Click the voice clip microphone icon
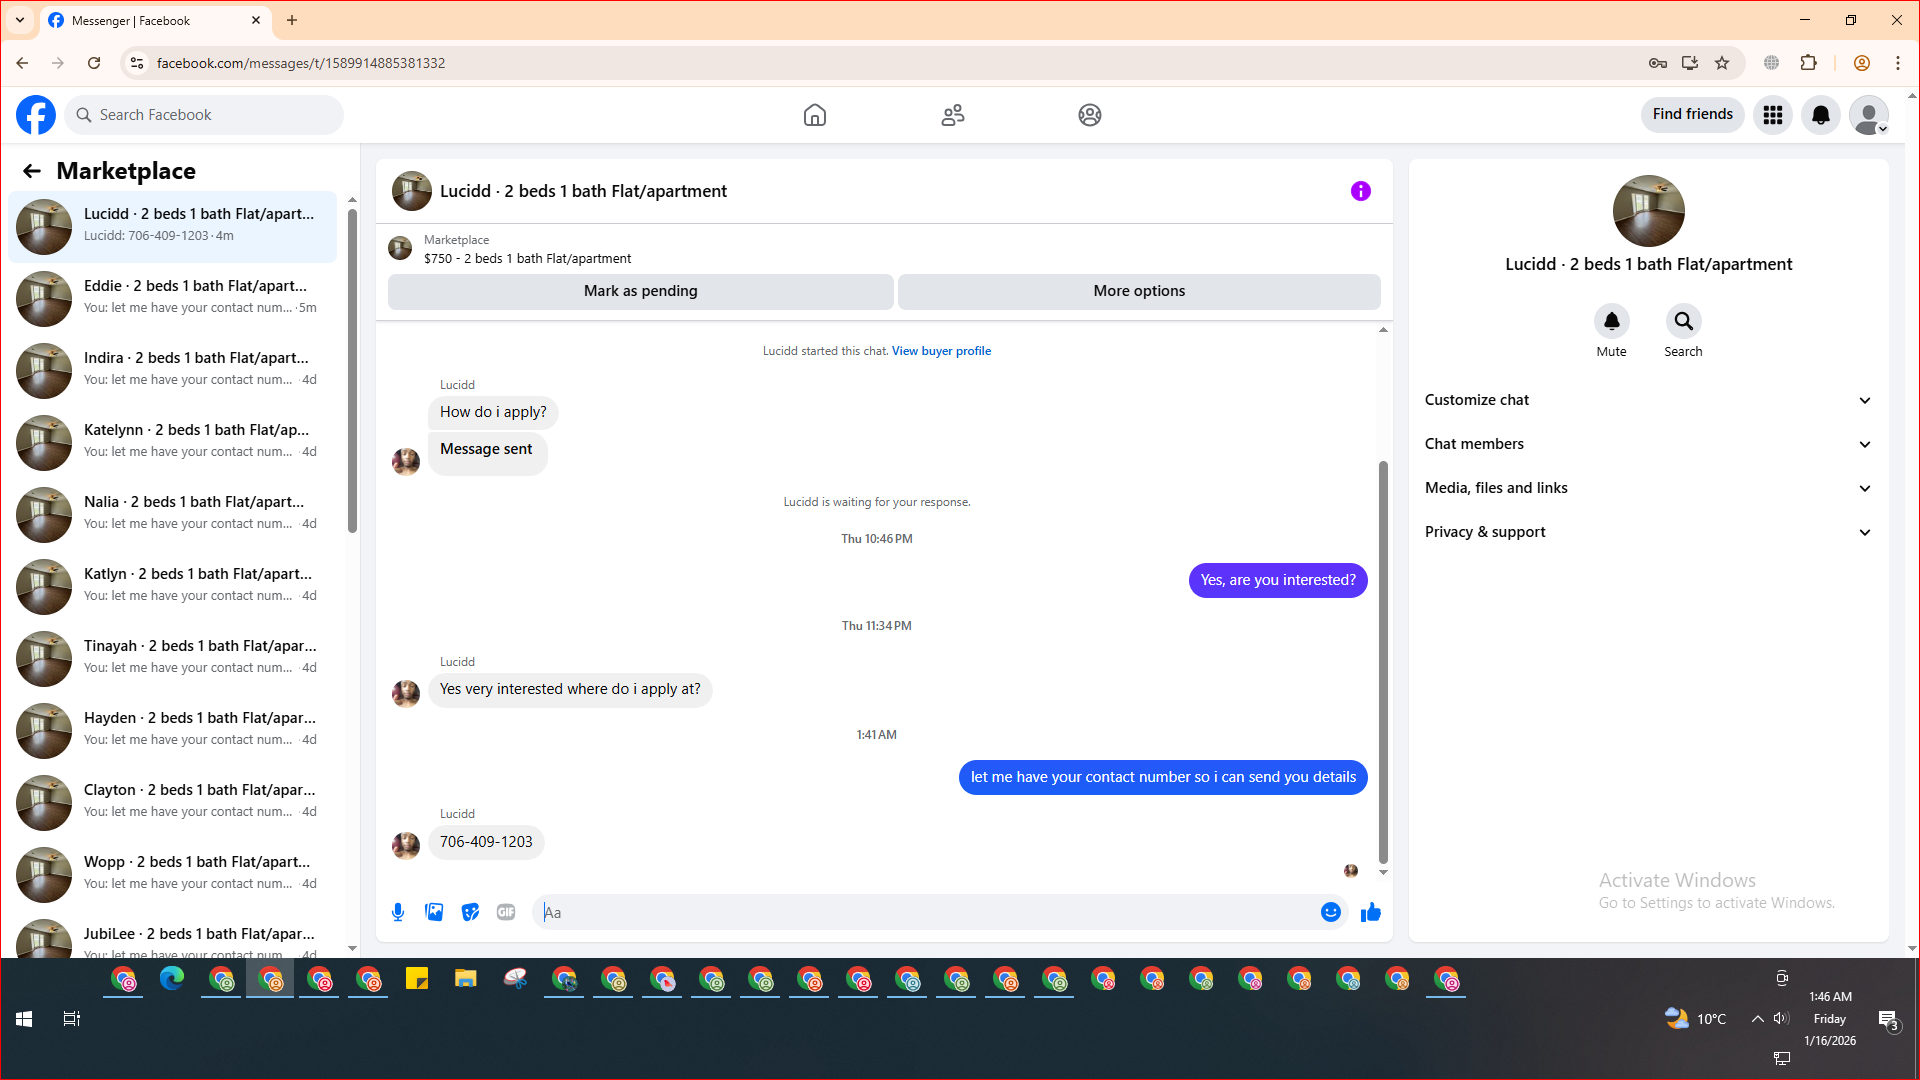1920x1080 pixels. 398,912
